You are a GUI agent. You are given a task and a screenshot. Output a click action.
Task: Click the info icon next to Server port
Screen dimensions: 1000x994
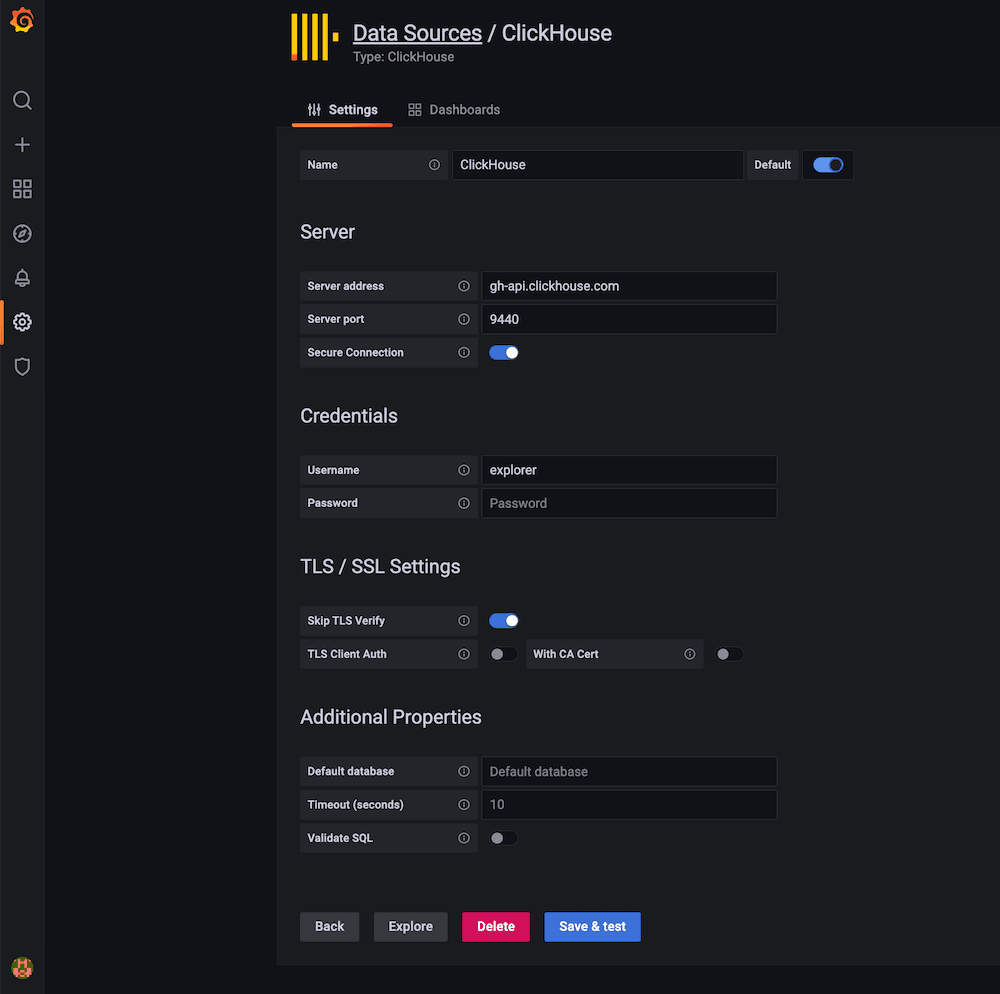(x=464, y=319)
